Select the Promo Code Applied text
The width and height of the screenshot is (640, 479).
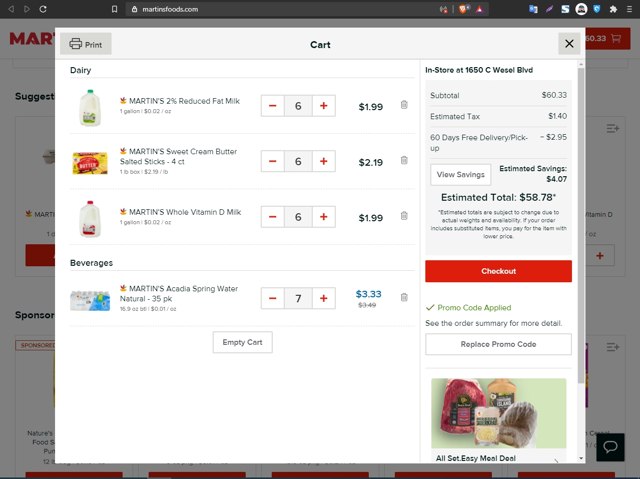[x=474, y=308]
